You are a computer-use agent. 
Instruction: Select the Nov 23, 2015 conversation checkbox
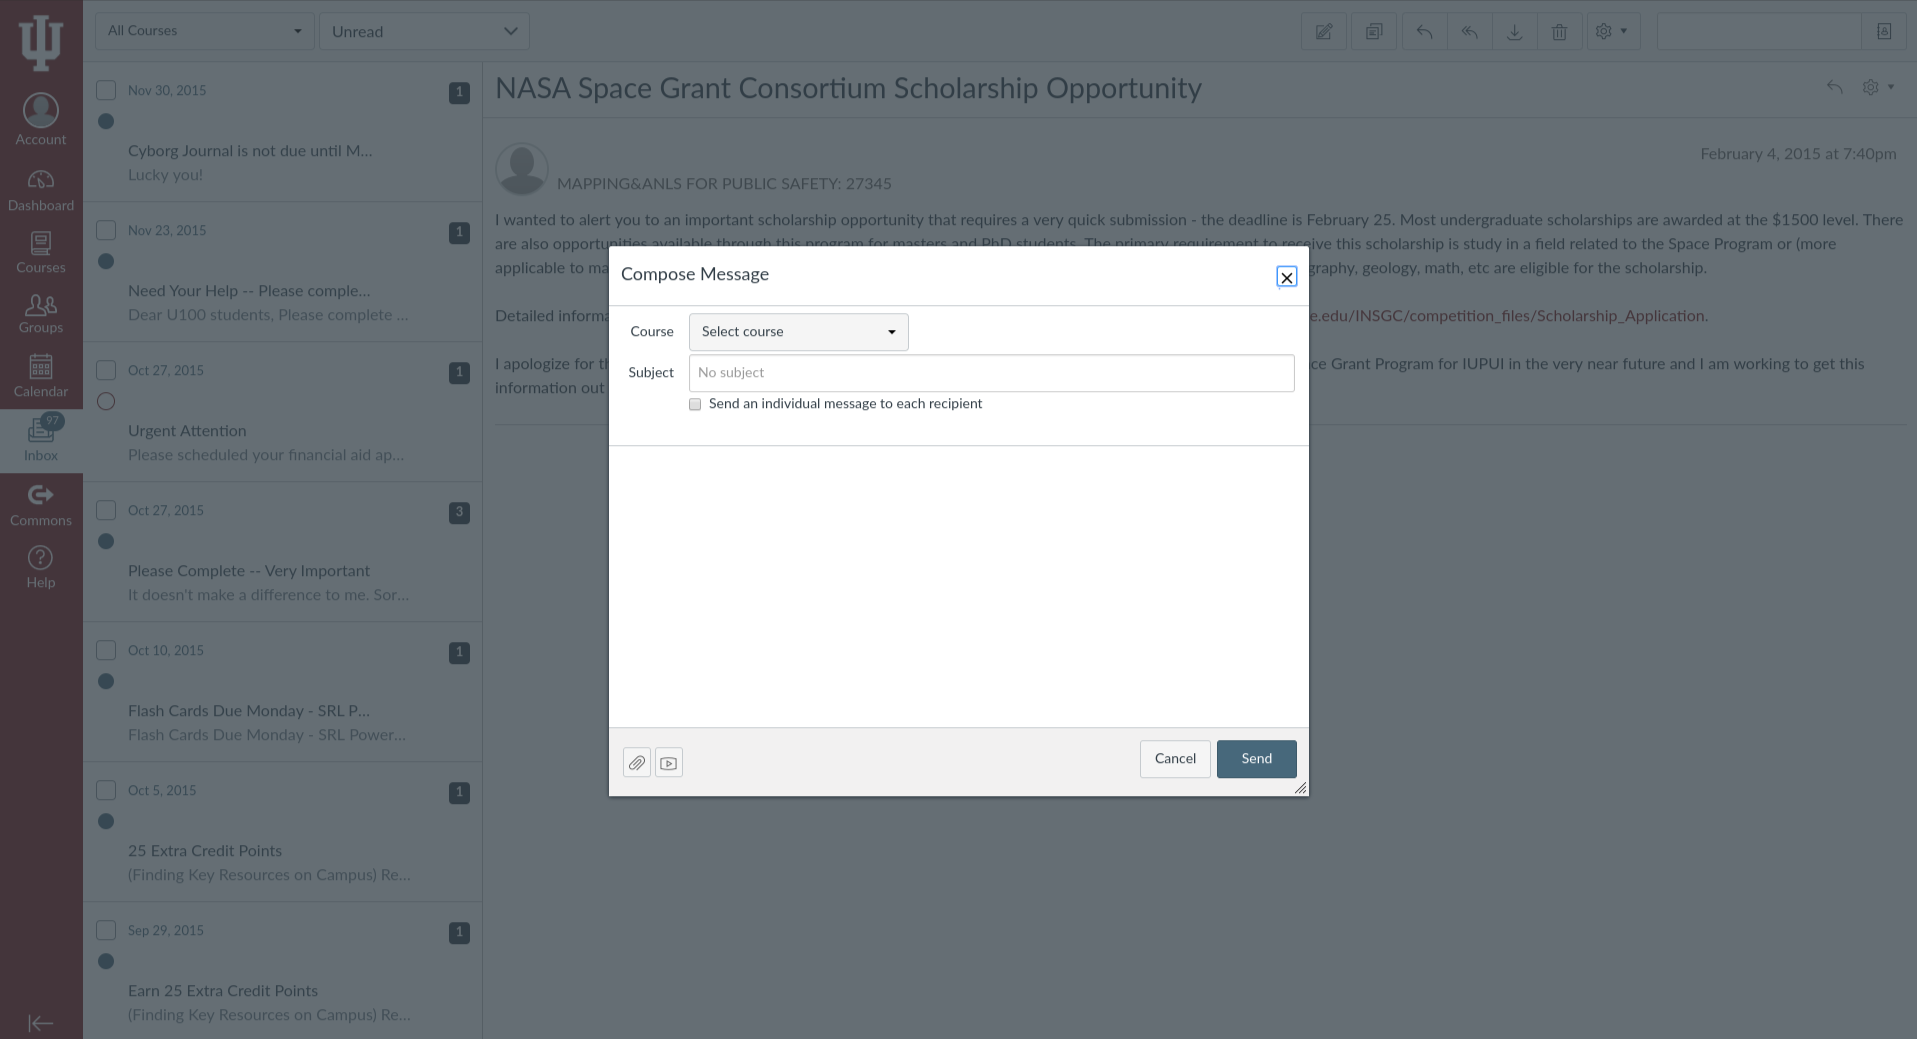point(106,230)
